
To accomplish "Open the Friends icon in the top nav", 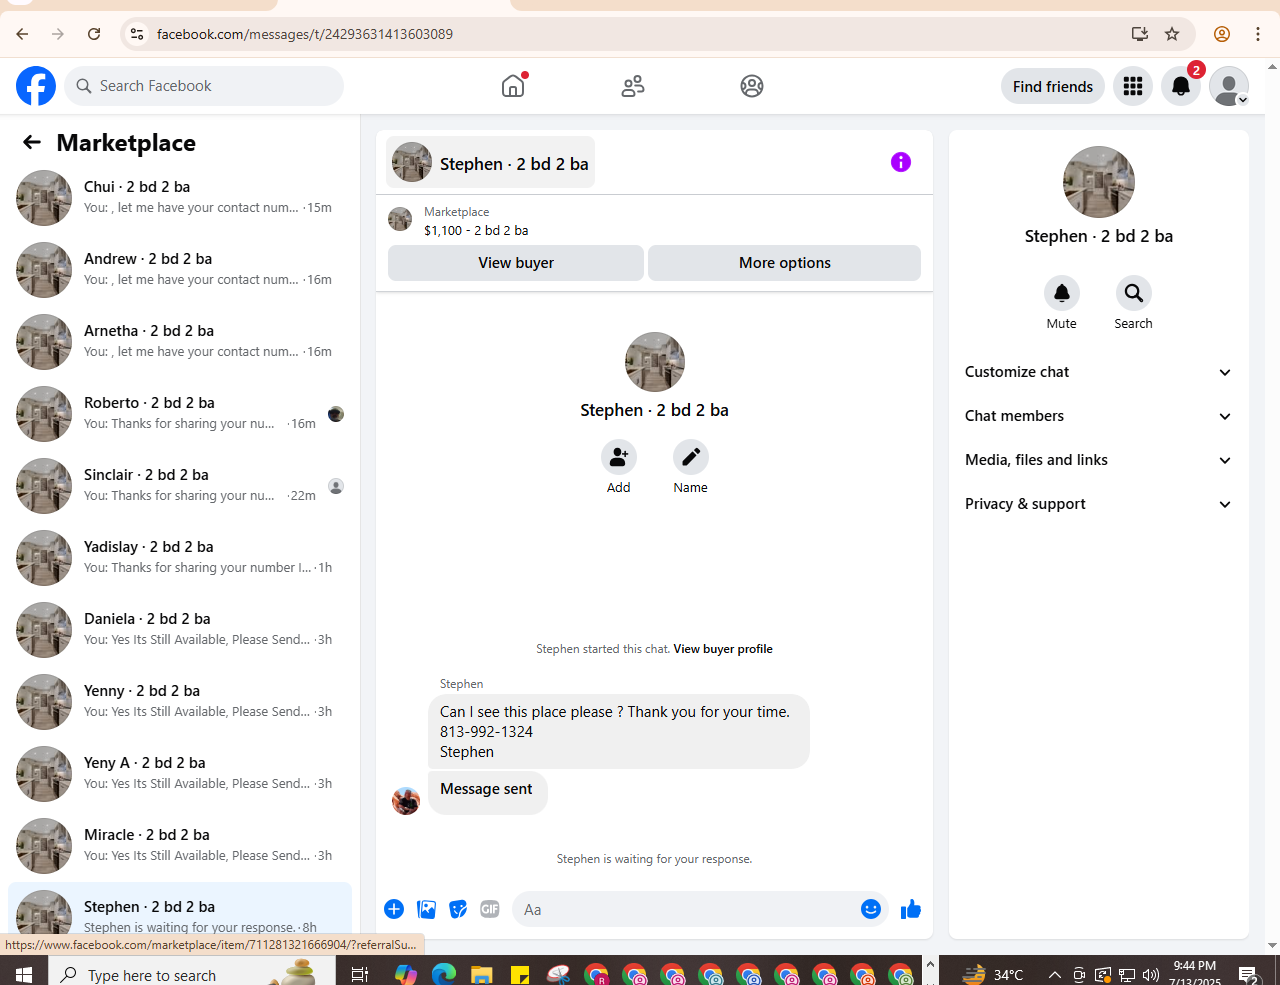I will pos(633,86).
